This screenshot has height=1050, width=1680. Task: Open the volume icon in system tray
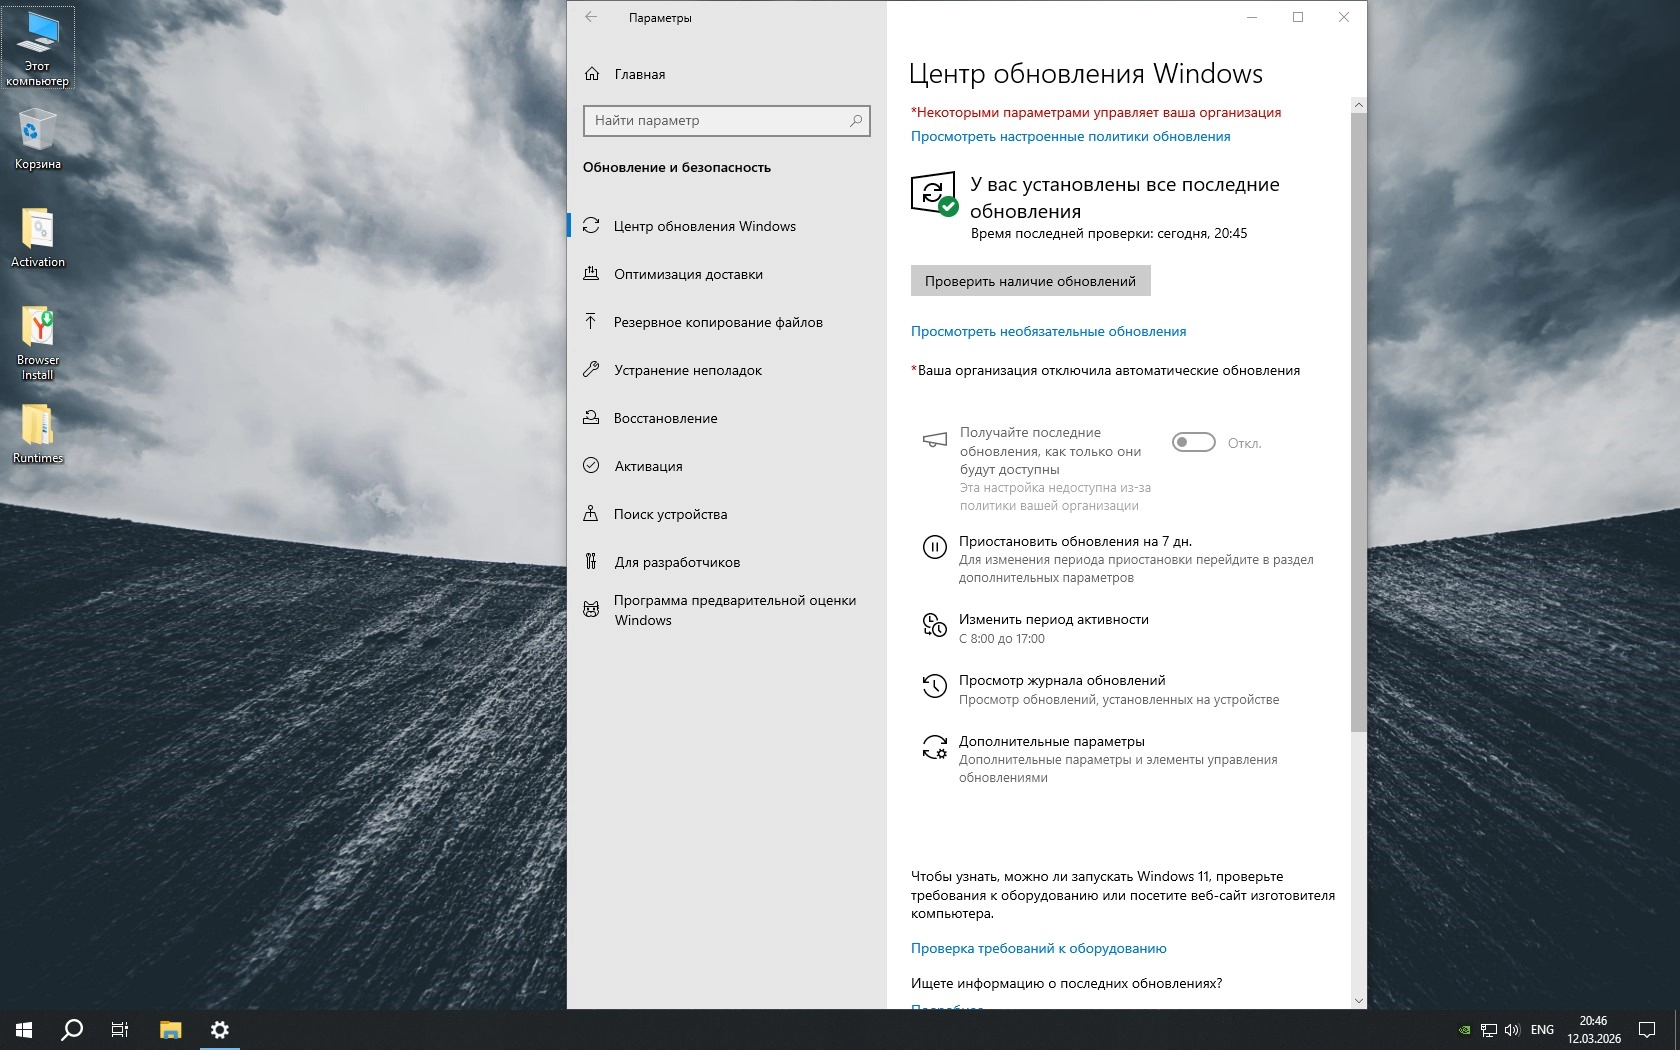point(1512,1030)
